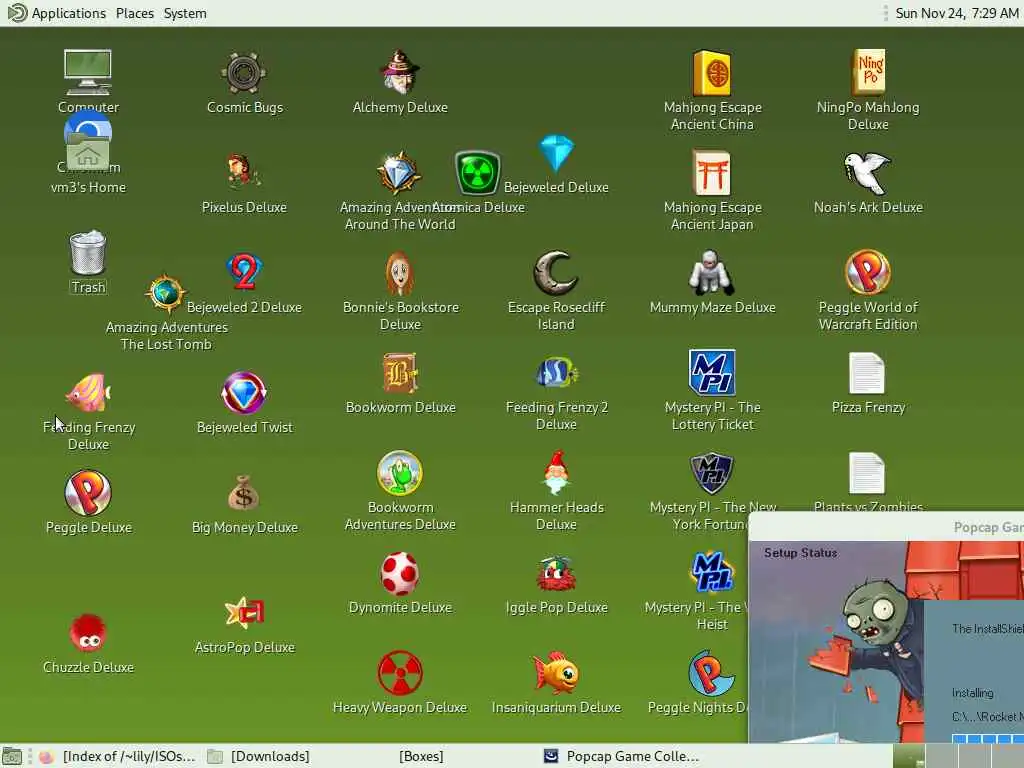The height and width of the screenshot is (768, 1024).
Task: Open NingPo MahJong Deluxe icon
Action: [868, 72]
